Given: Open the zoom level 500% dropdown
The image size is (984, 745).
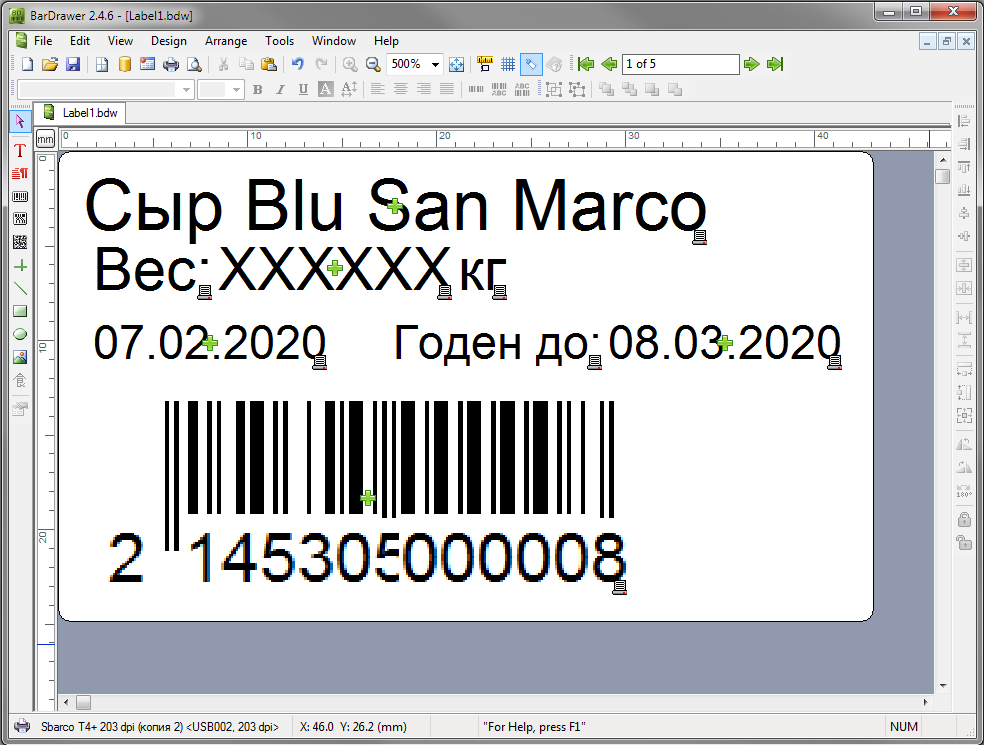Looking at the screenshot, I should click(x=435, y=64).
